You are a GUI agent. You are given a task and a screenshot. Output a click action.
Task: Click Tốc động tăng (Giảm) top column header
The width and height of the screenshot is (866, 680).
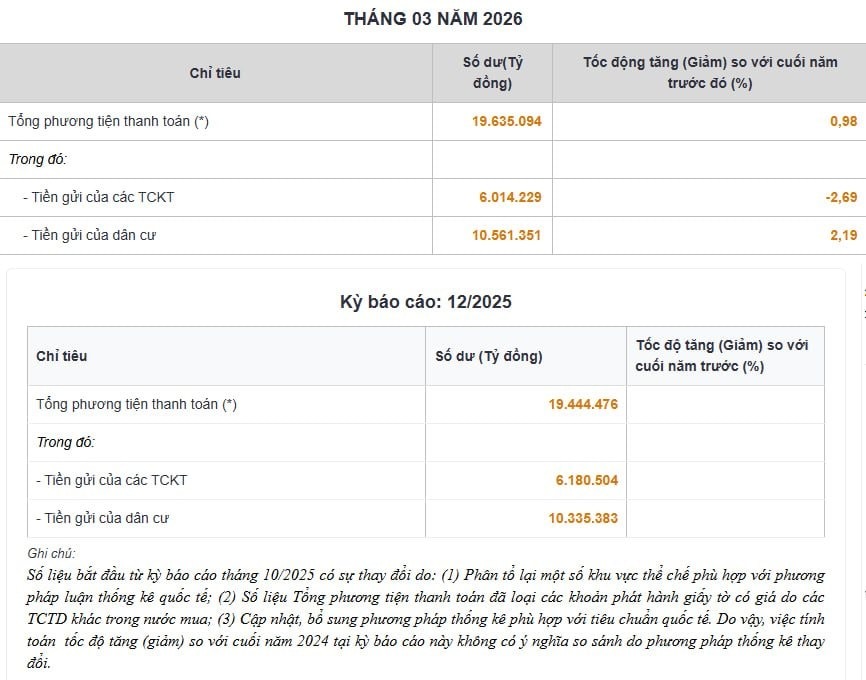(710, 73)
